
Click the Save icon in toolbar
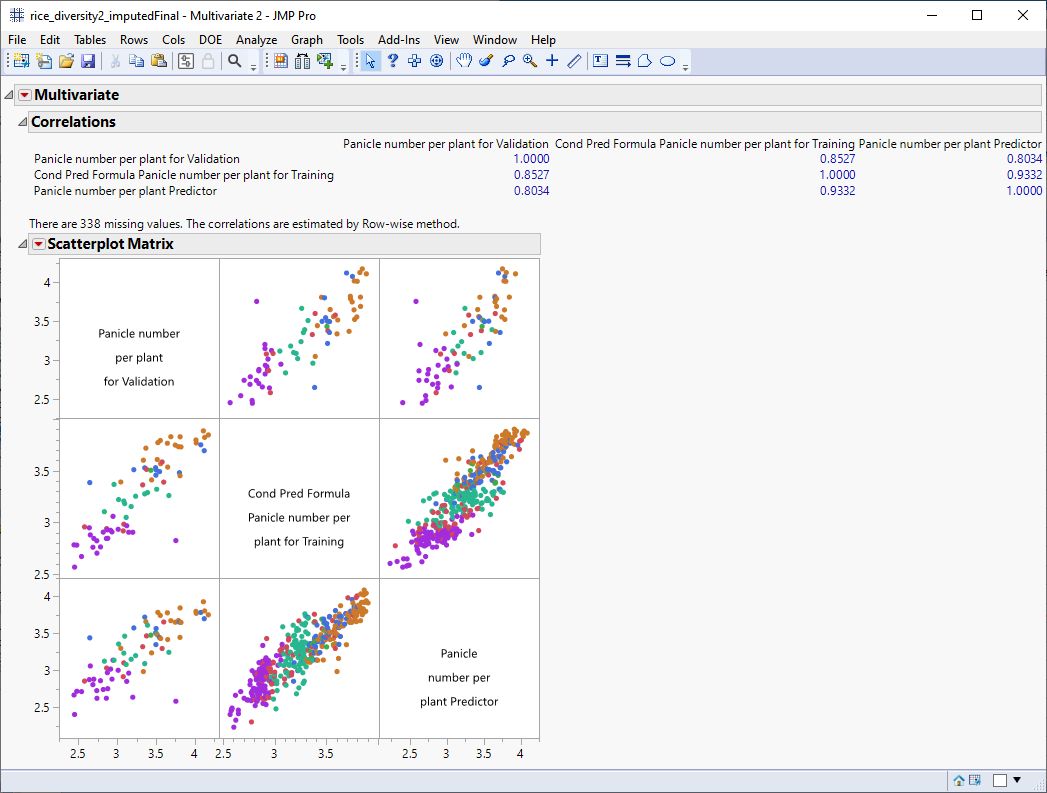88,62
